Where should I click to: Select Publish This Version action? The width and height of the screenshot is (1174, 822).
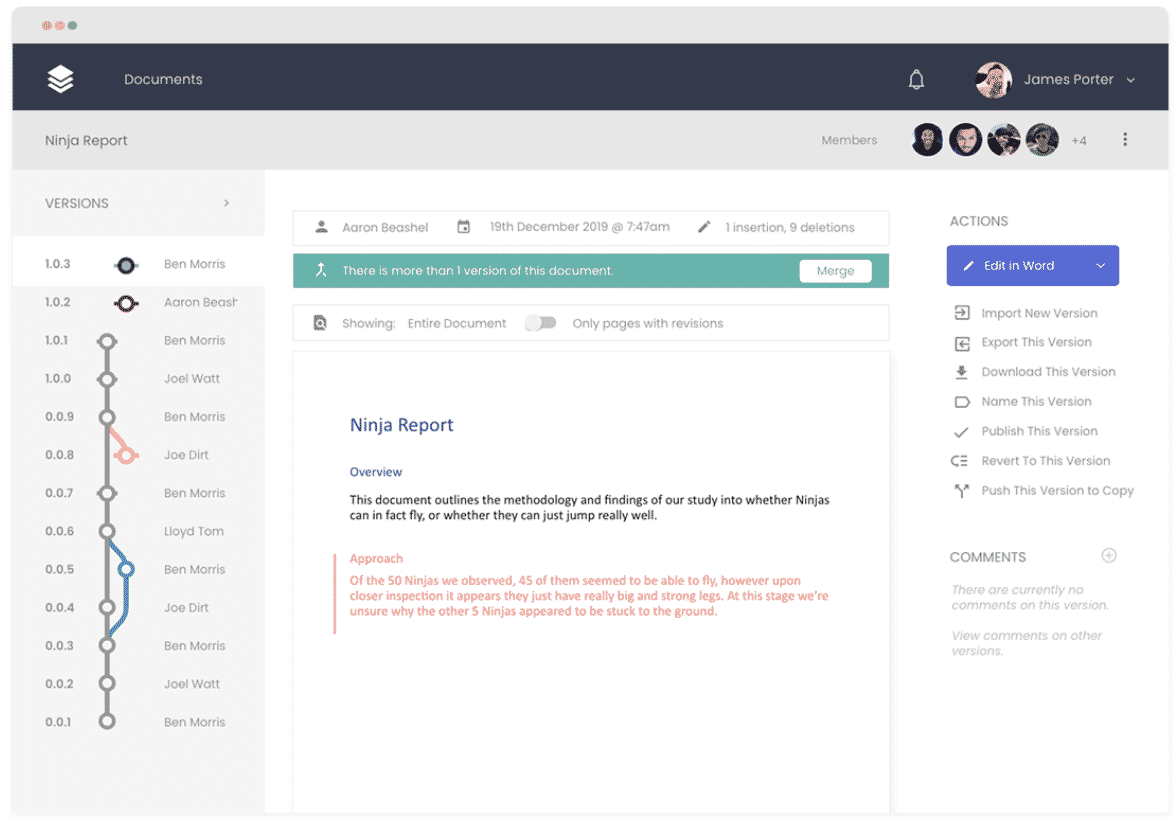(x=1039, y=431)
